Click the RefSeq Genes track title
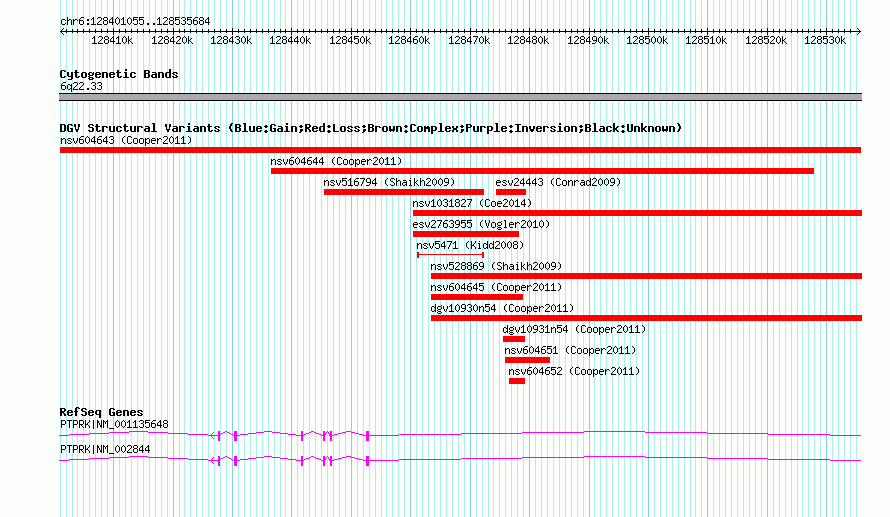This screenshot has width=890, height=517. tap(101, 412)
